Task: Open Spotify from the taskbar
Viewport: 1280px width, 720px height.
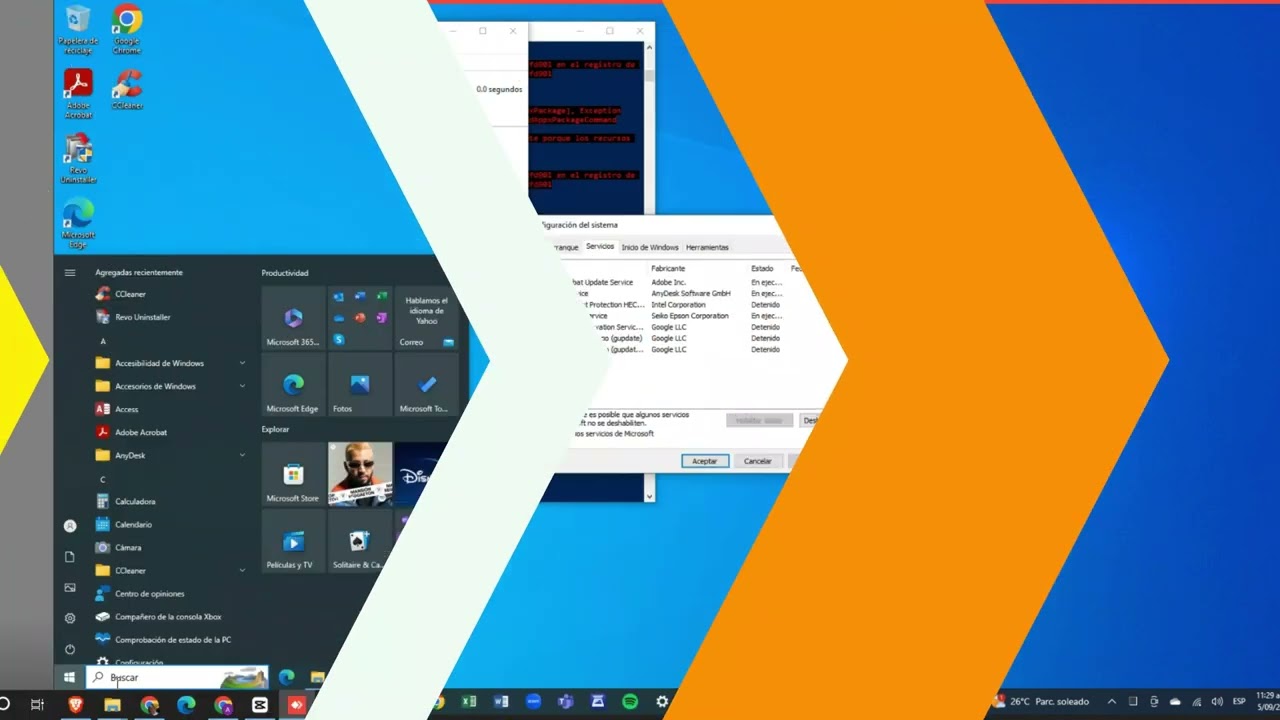Action: 630,702
